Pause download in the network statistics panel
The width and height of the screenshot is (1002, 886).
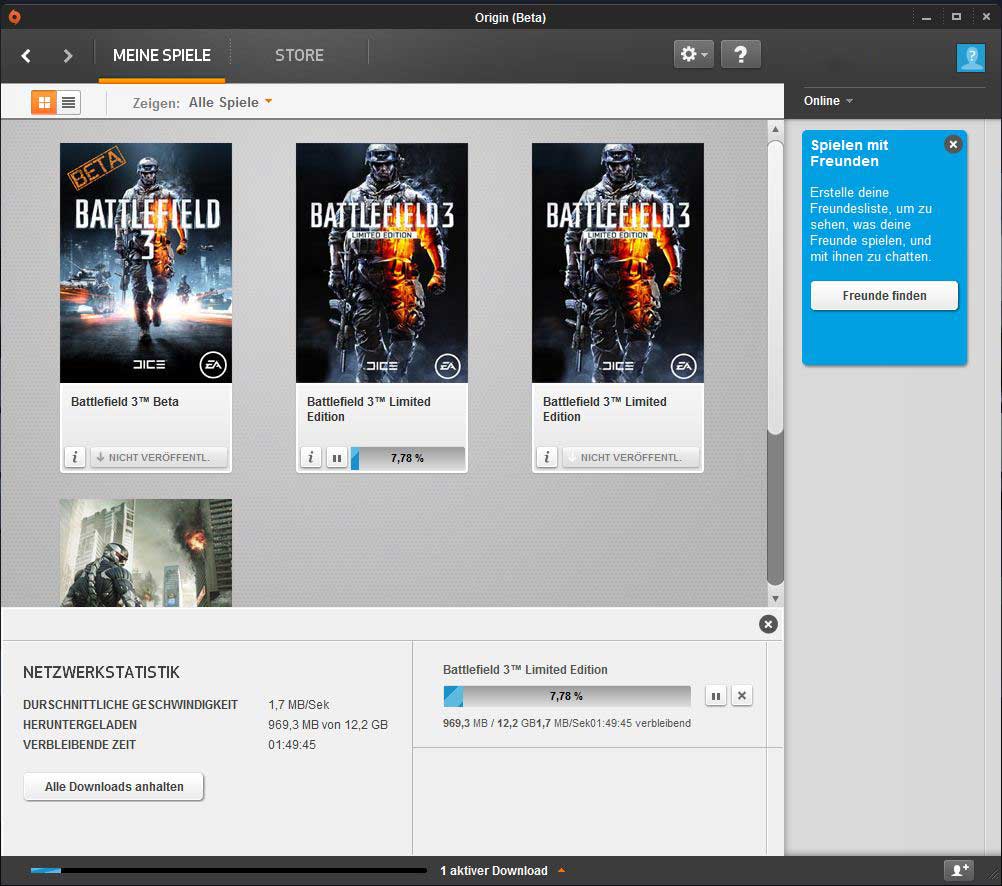pyautogui.click(x=716, y=696)
